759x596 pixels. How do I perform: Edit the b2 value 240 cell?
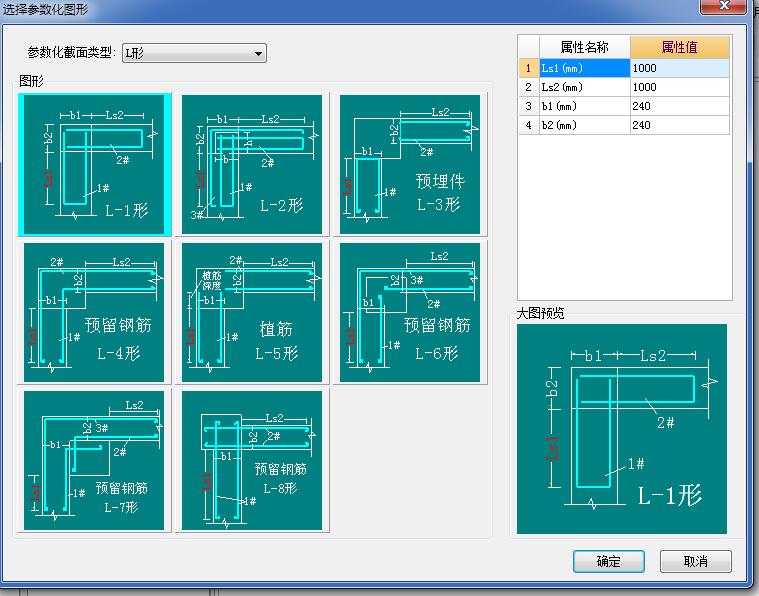680,125
